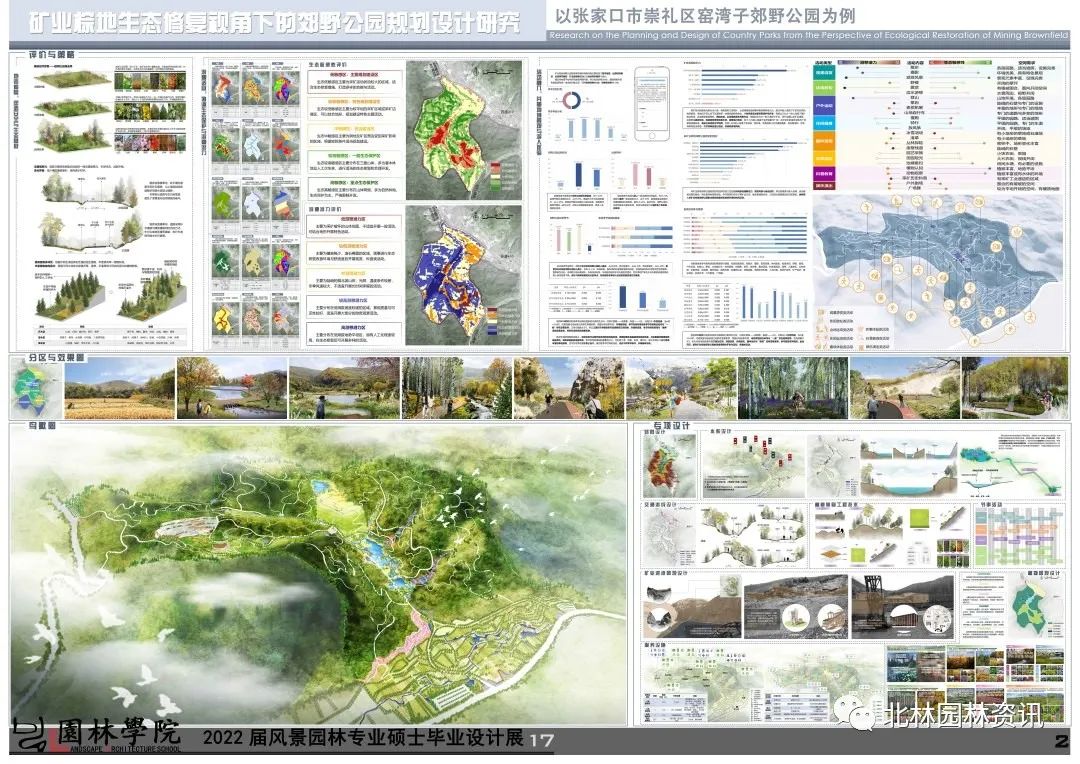Click the page number 2 in footer
This screenshot has width=1080, height=764.
[1061, 741]
